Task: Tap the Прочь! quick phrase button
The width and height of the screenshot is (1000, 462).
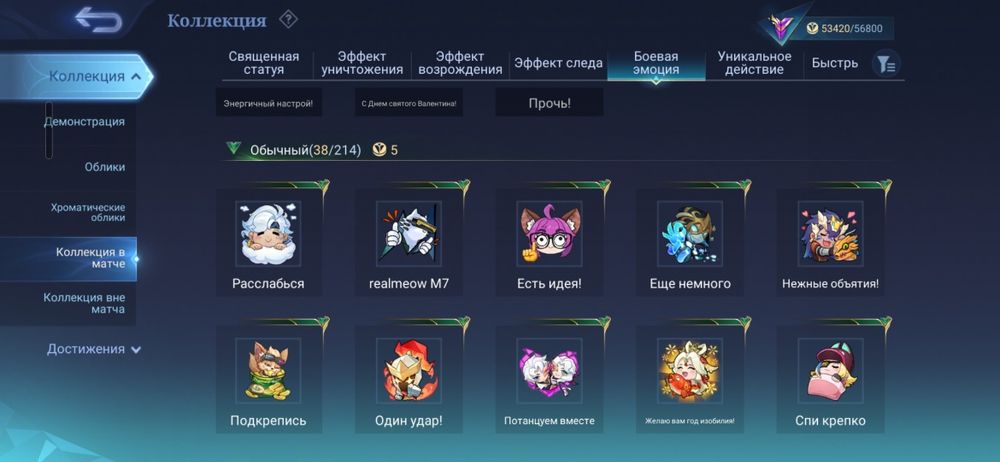Action: point(549,103)
